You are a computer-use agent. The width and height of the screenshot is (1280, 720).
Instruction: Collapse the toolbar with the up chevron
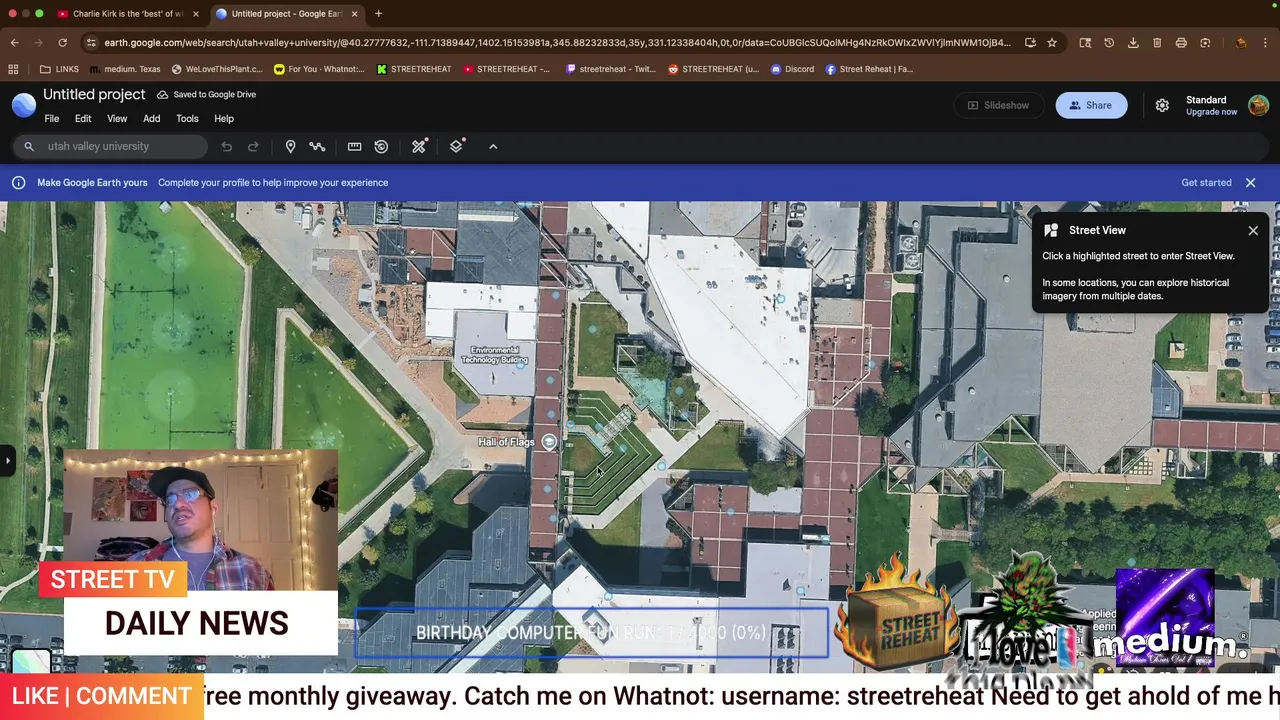pos(493,147)
